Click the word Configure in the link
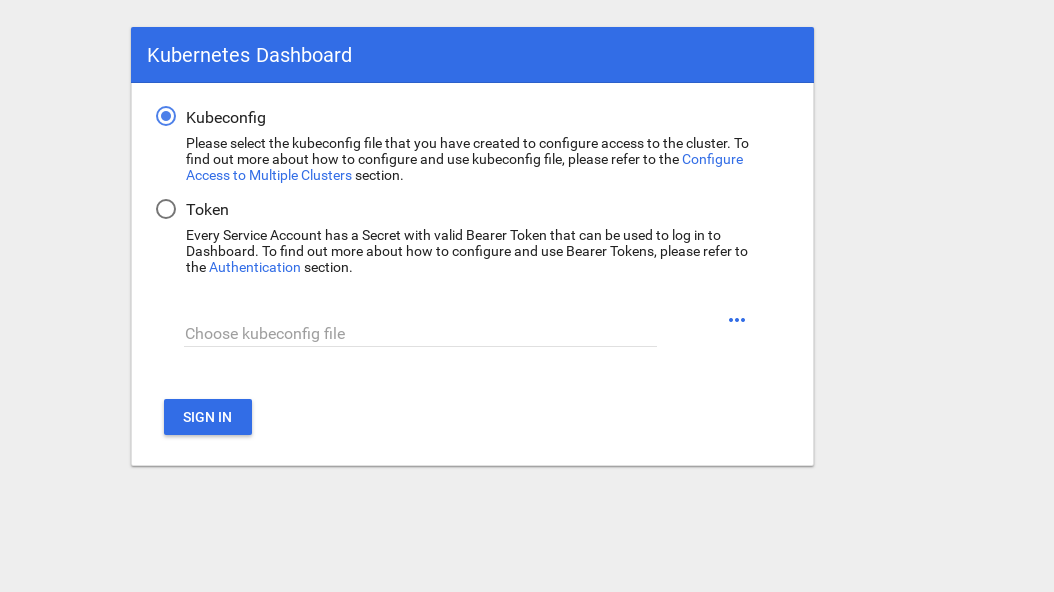This screenshot has width=1054, height=592. point(712,159)
